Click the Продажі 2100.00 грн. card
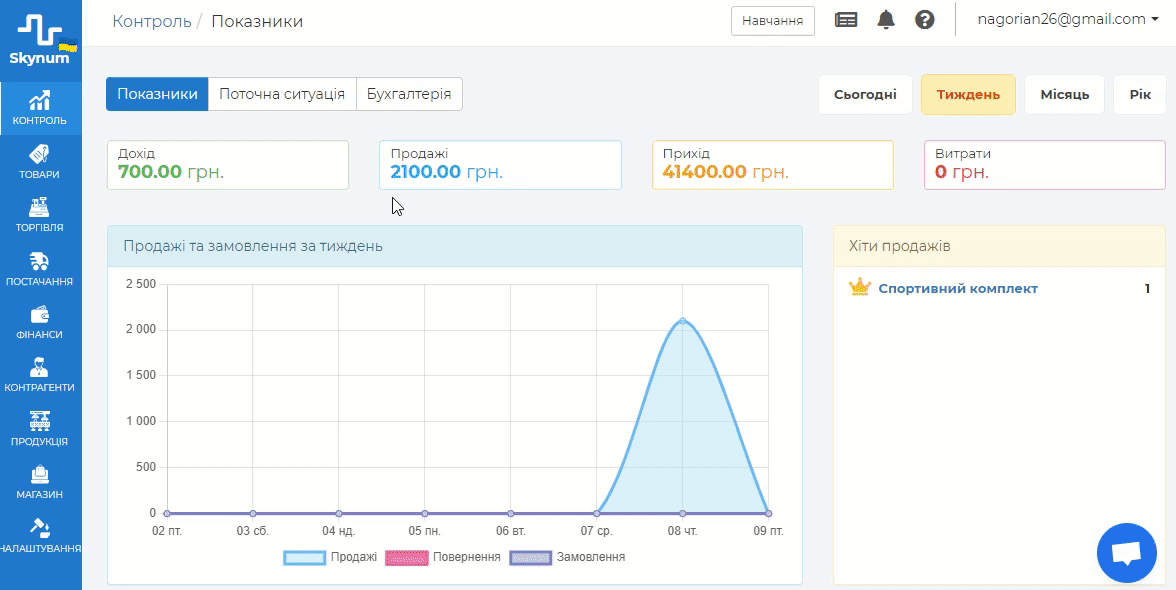Image resolution: width=1176 pixels, height=590 pixels. point(500,165)
